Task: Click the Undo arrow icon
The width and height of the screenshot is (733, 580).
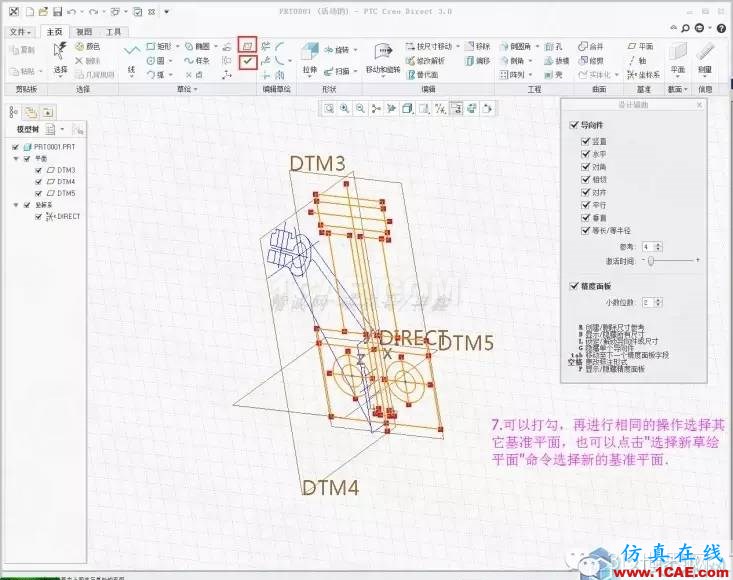Action: coord(71,11)
